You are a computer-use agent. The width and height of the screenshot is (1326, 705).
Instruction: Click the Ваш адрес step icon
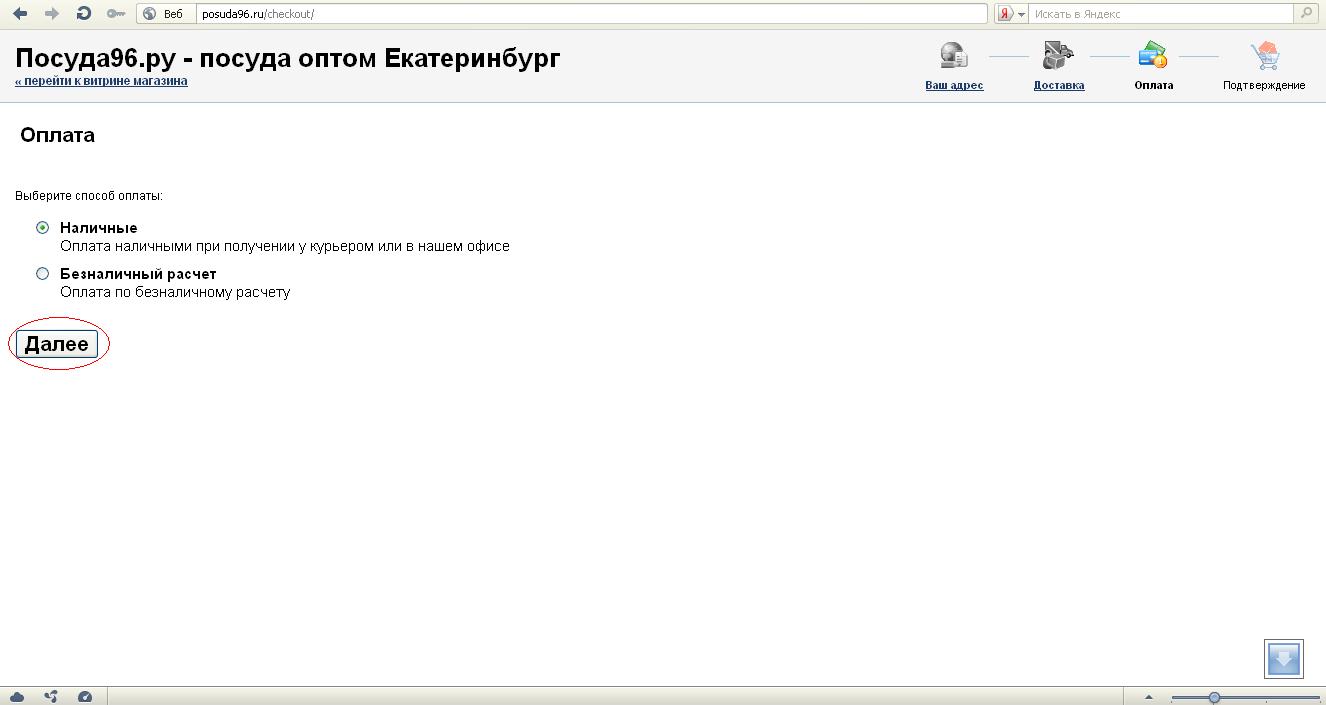click(954, 55)
